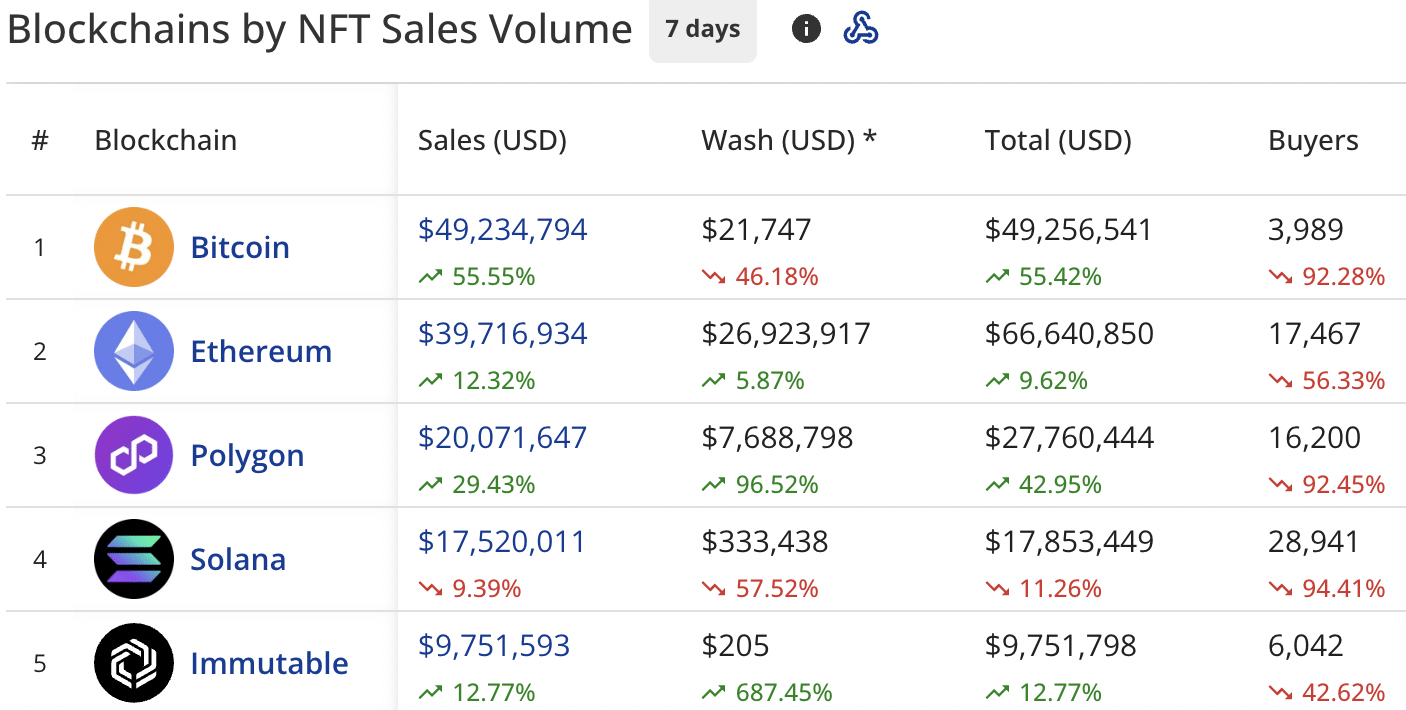Open the Bitcoin blockchain link
This screenshot has width=1406, height=710.
coord(240,247)
